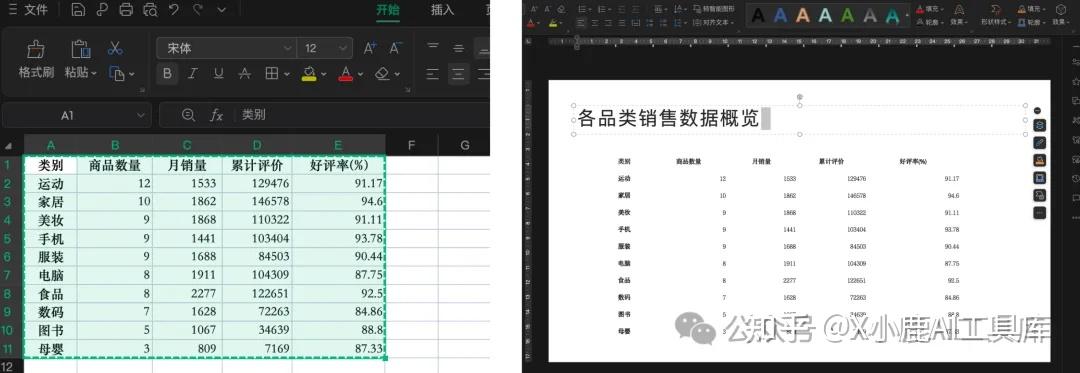The image size is (1080, 373).
Task: Select all cells with the corner triangle
Action: click(x=9, y=146)
